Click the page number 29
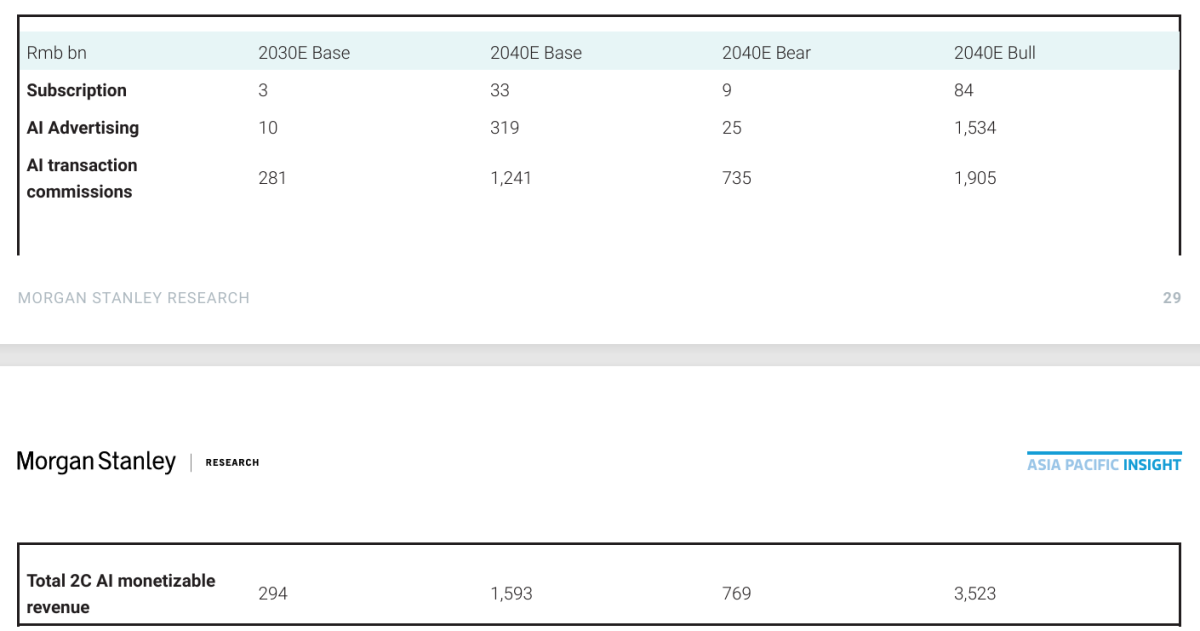 click(x=1172, y=298)
